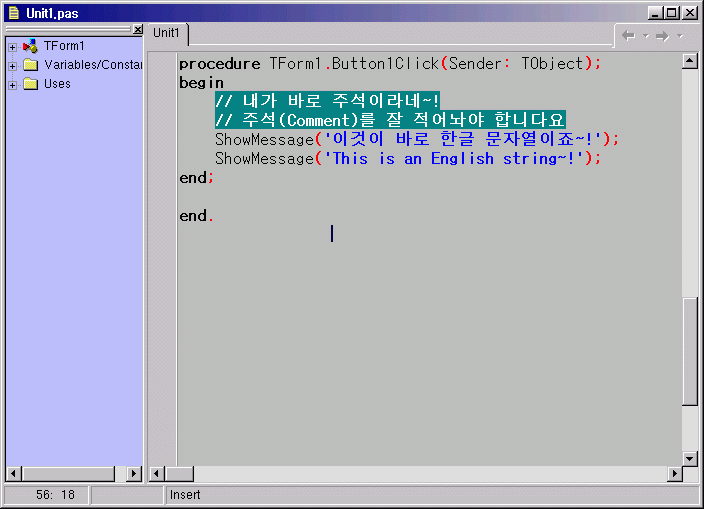The height and width of the screenshot is (509, 704).
Task: Select the TForm1 class icon
Action: (30, 46)
